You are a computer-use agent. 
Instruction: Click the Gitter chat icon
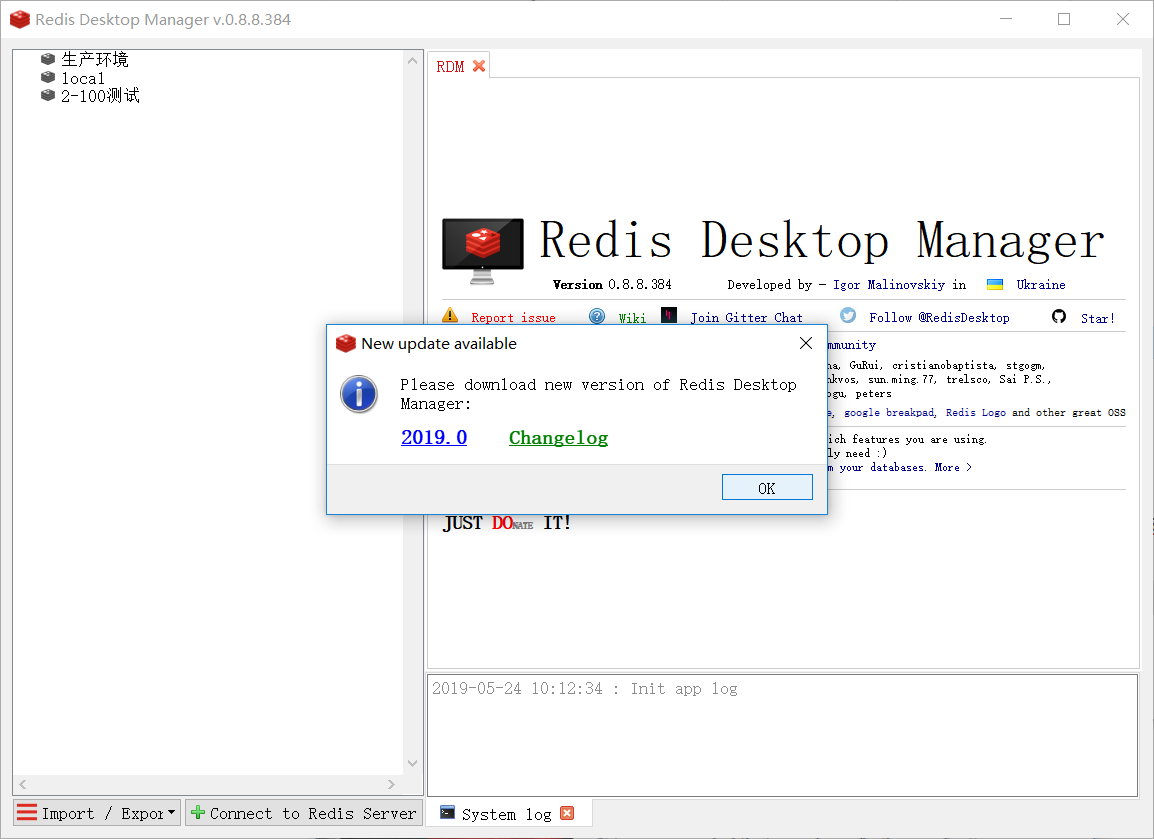tap(668, 315)
